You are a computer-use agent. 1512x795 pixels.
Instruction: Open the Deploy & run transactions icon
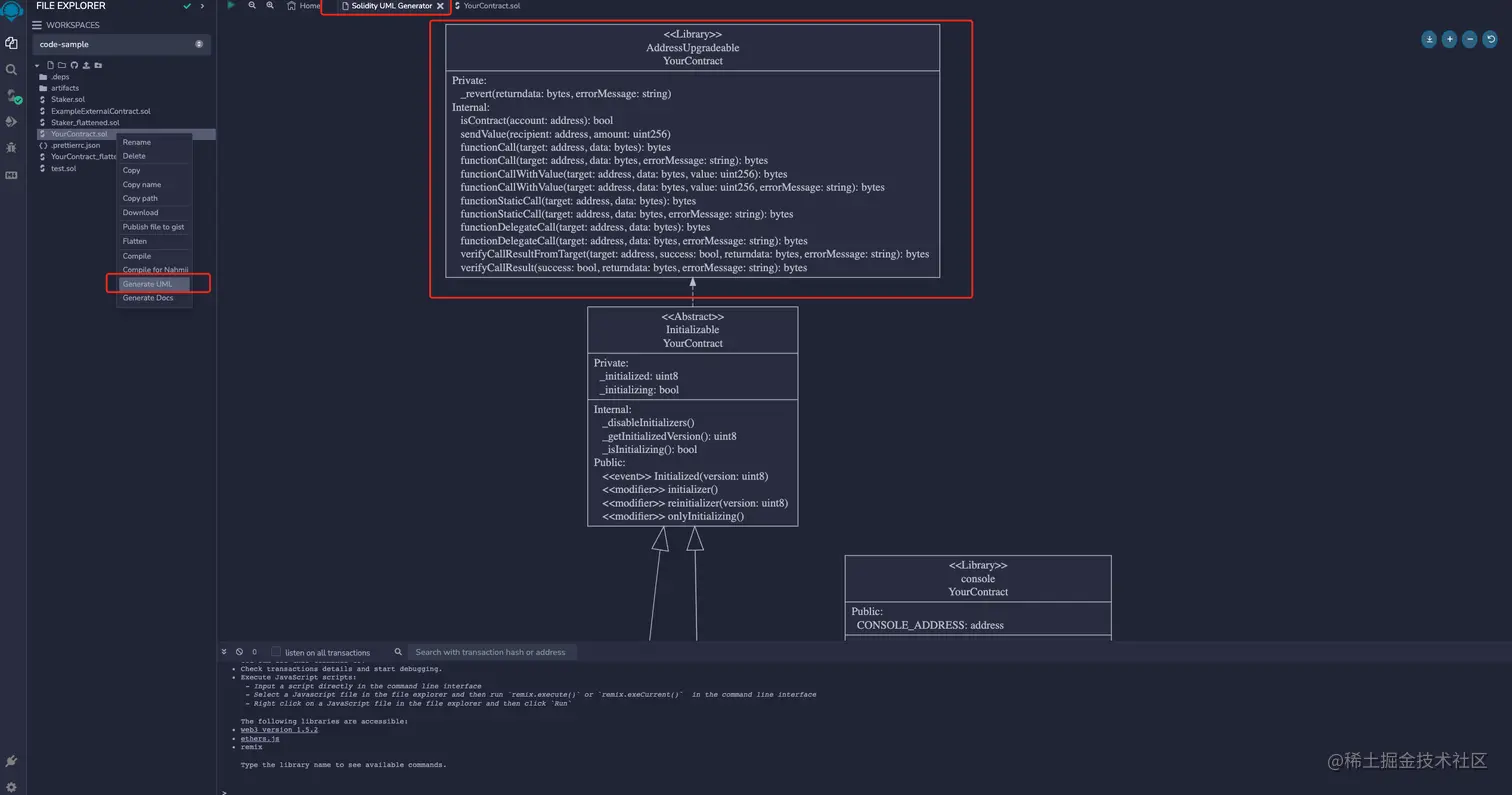click(11, 122)
